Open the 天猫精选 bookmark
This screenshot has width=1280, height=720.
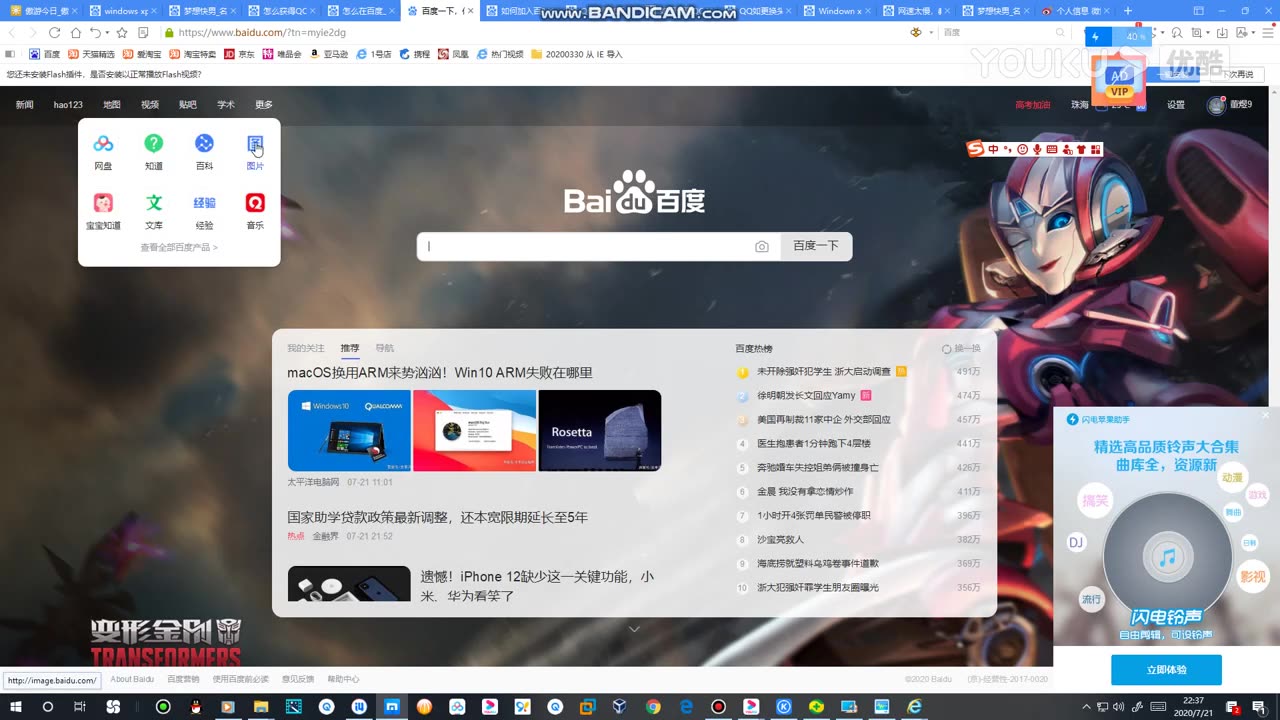90,54
